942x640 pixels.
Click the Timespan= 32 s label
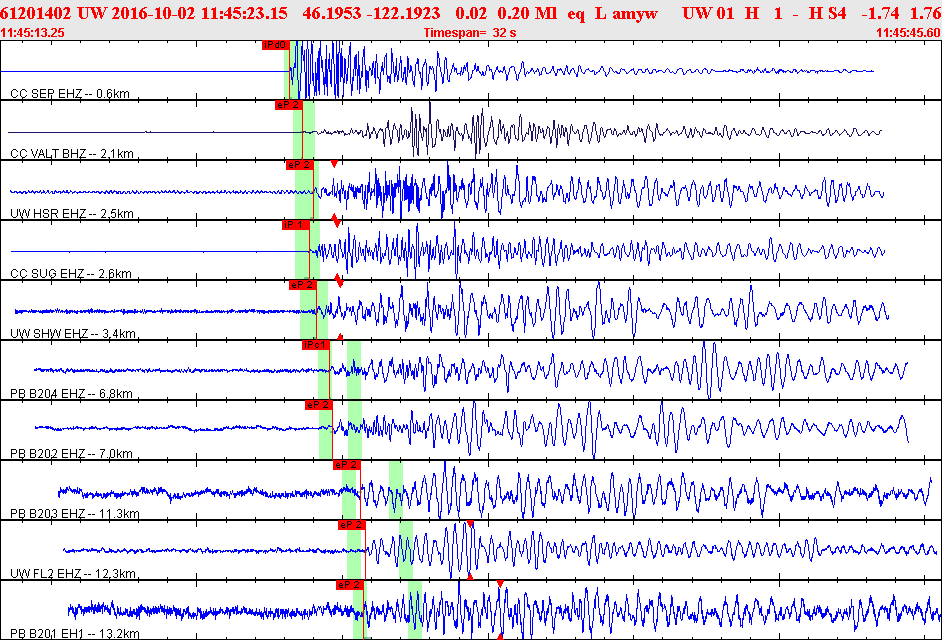tap(470, 33)
